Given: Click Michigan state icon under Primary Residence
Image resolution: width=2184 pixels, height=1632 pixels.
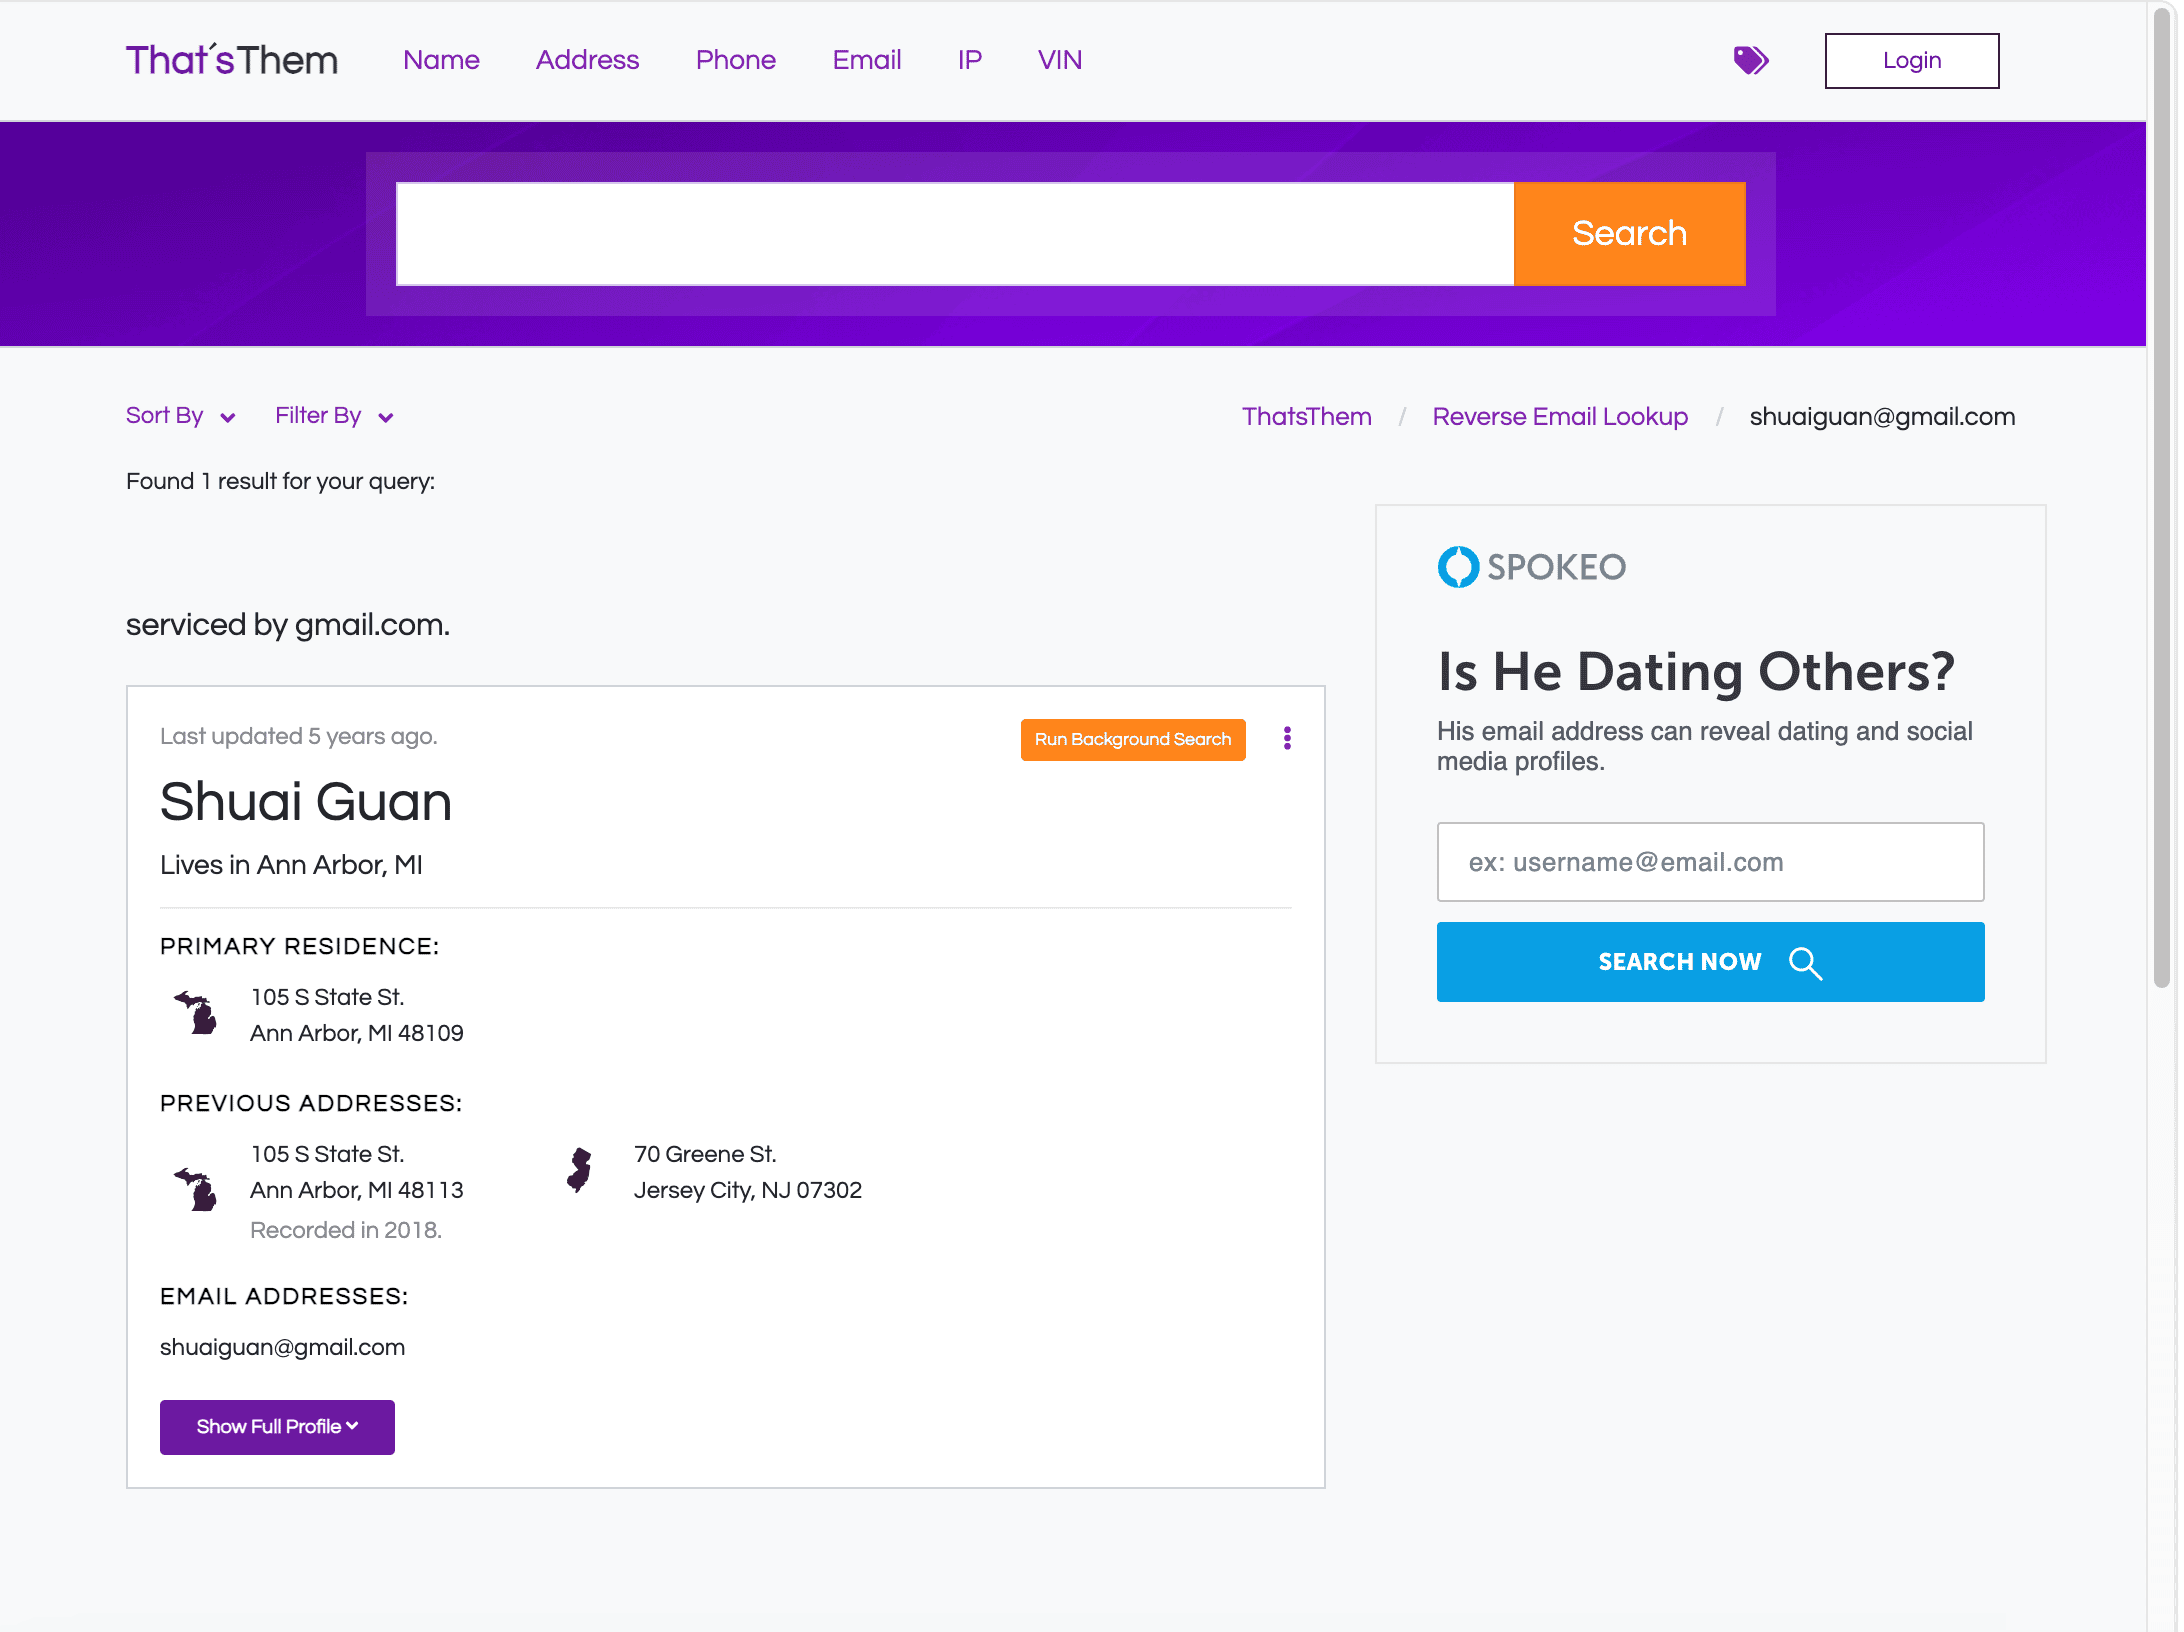Looking at the screenshot, I should pyautogui.click(x=196, y=1013).
